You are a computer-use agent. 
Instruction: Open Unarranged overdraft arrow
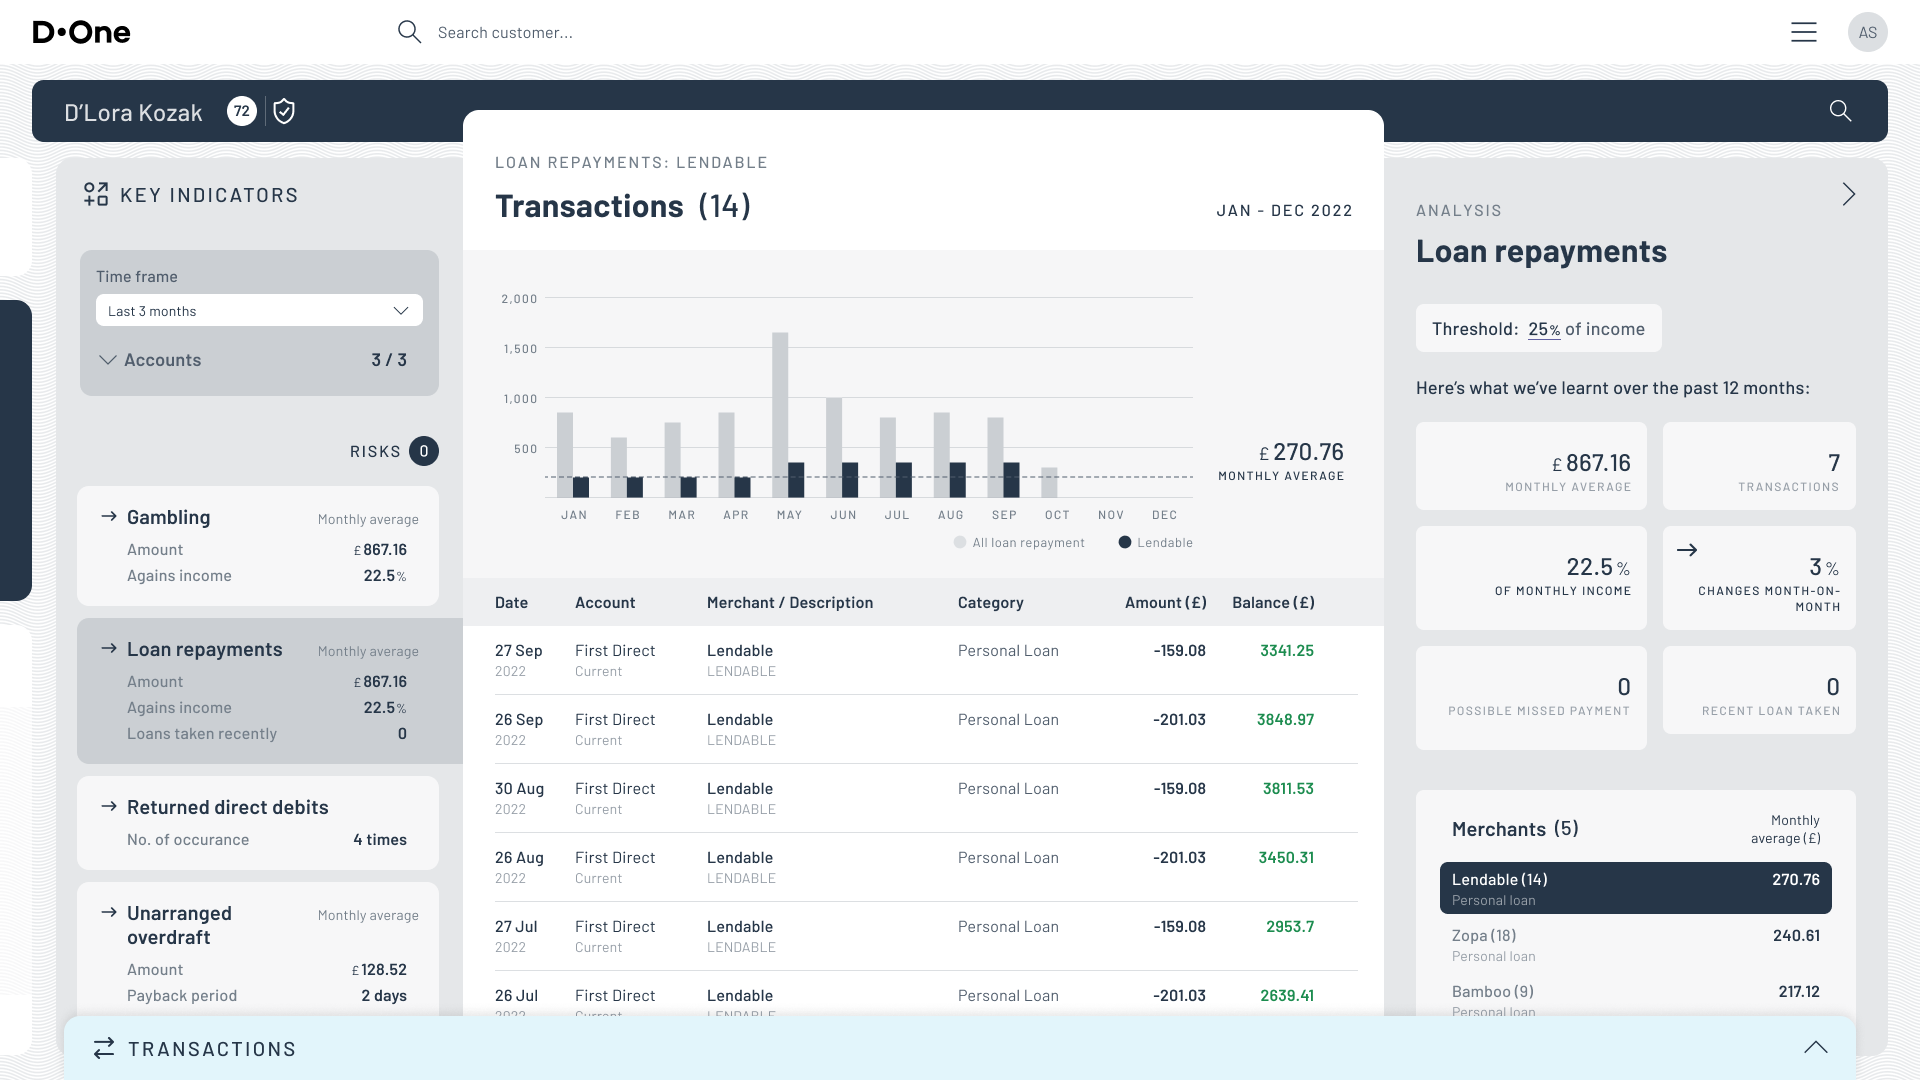[109, 912]
